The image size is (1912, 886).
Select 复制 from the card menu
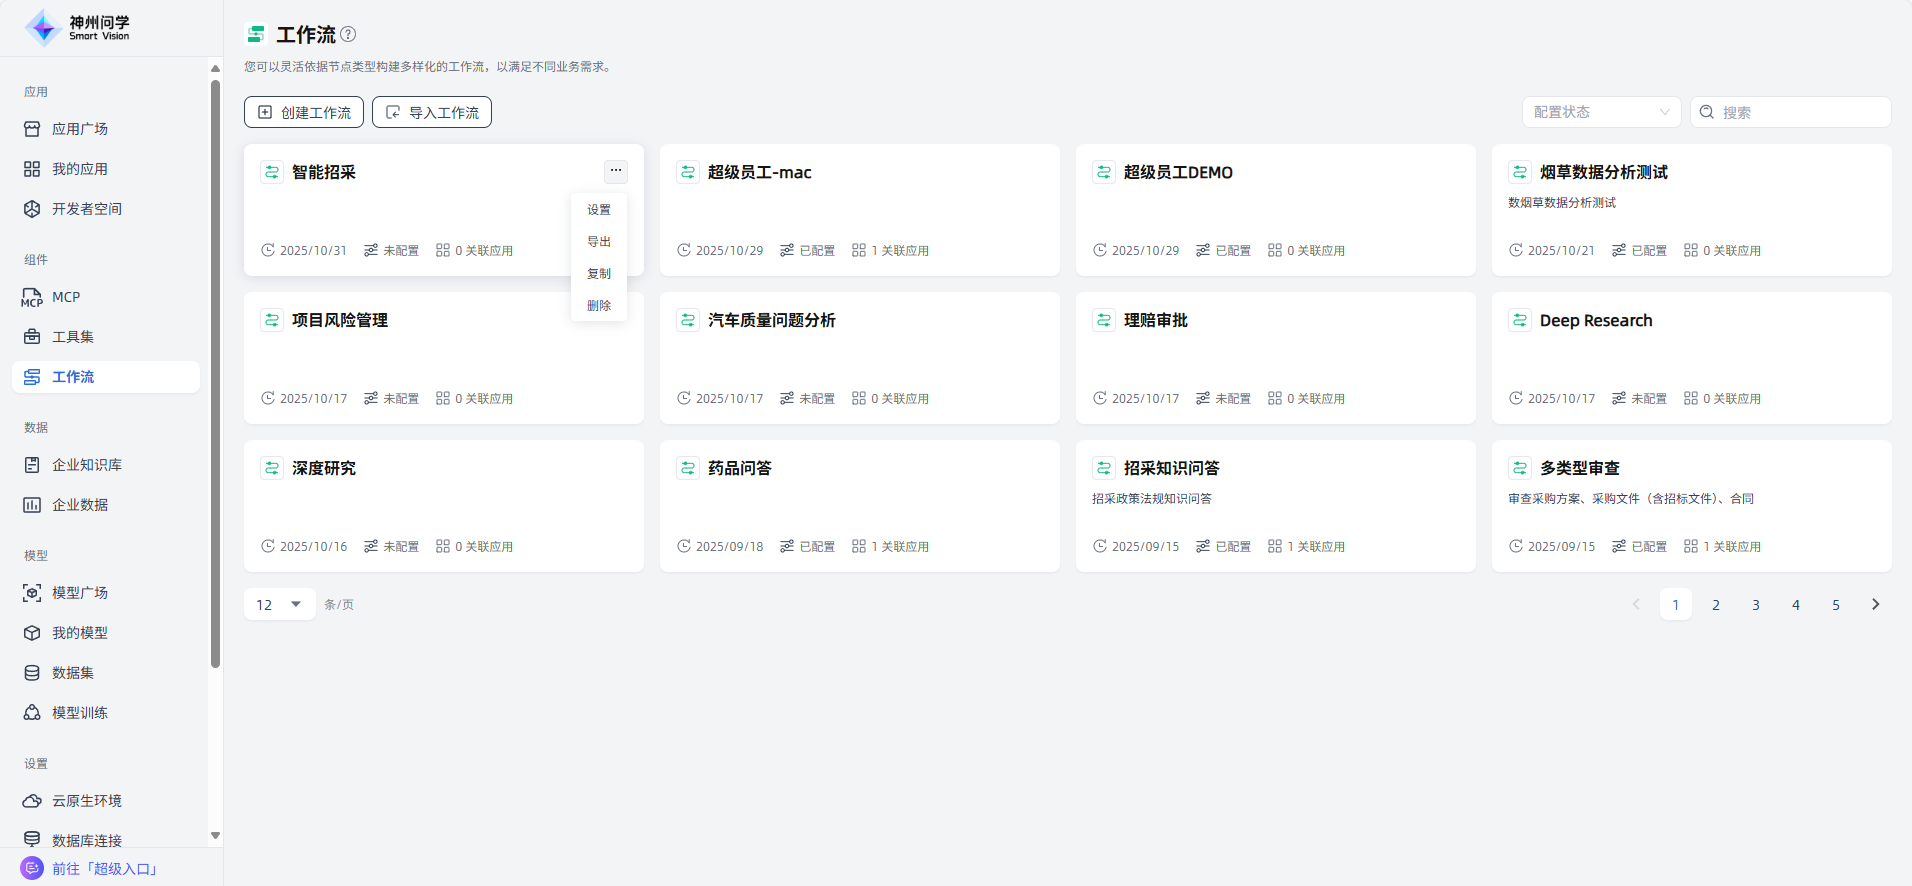[599, 274]
